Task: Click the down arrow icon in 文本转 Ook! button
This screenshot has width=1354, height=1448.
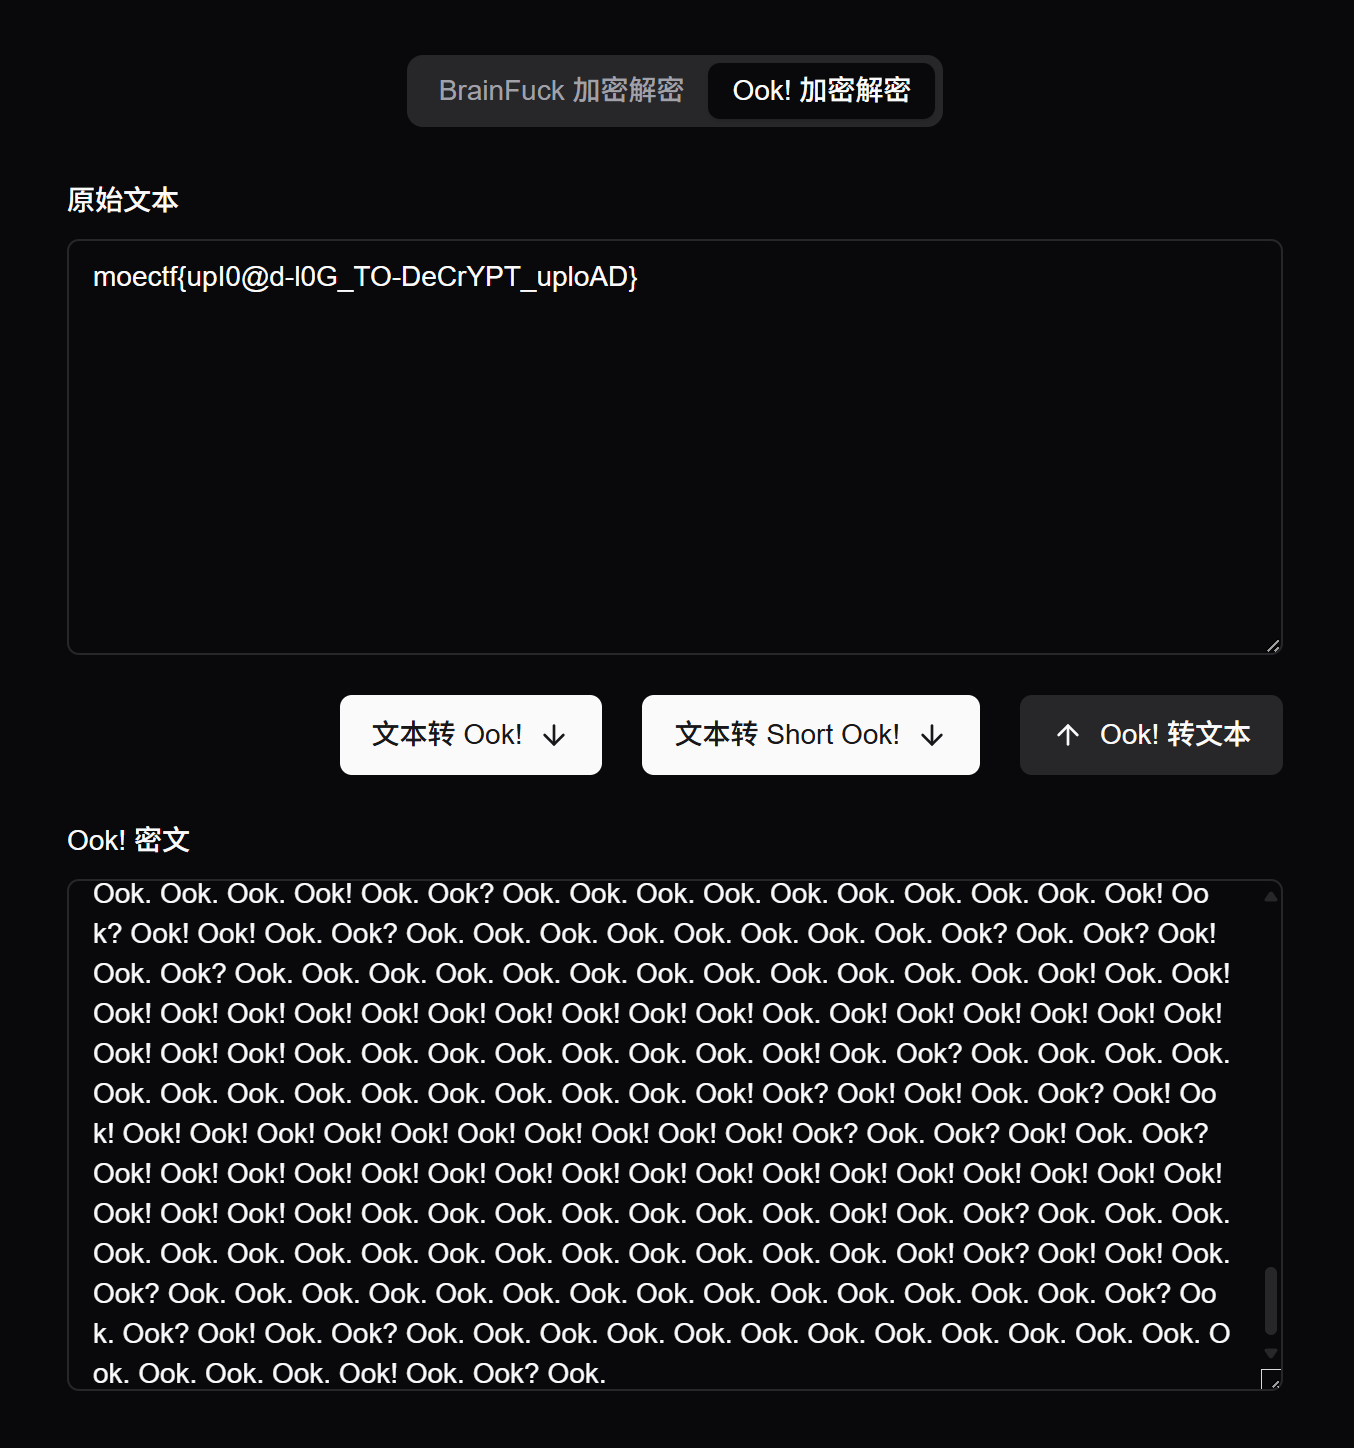Action: [554, 736]
